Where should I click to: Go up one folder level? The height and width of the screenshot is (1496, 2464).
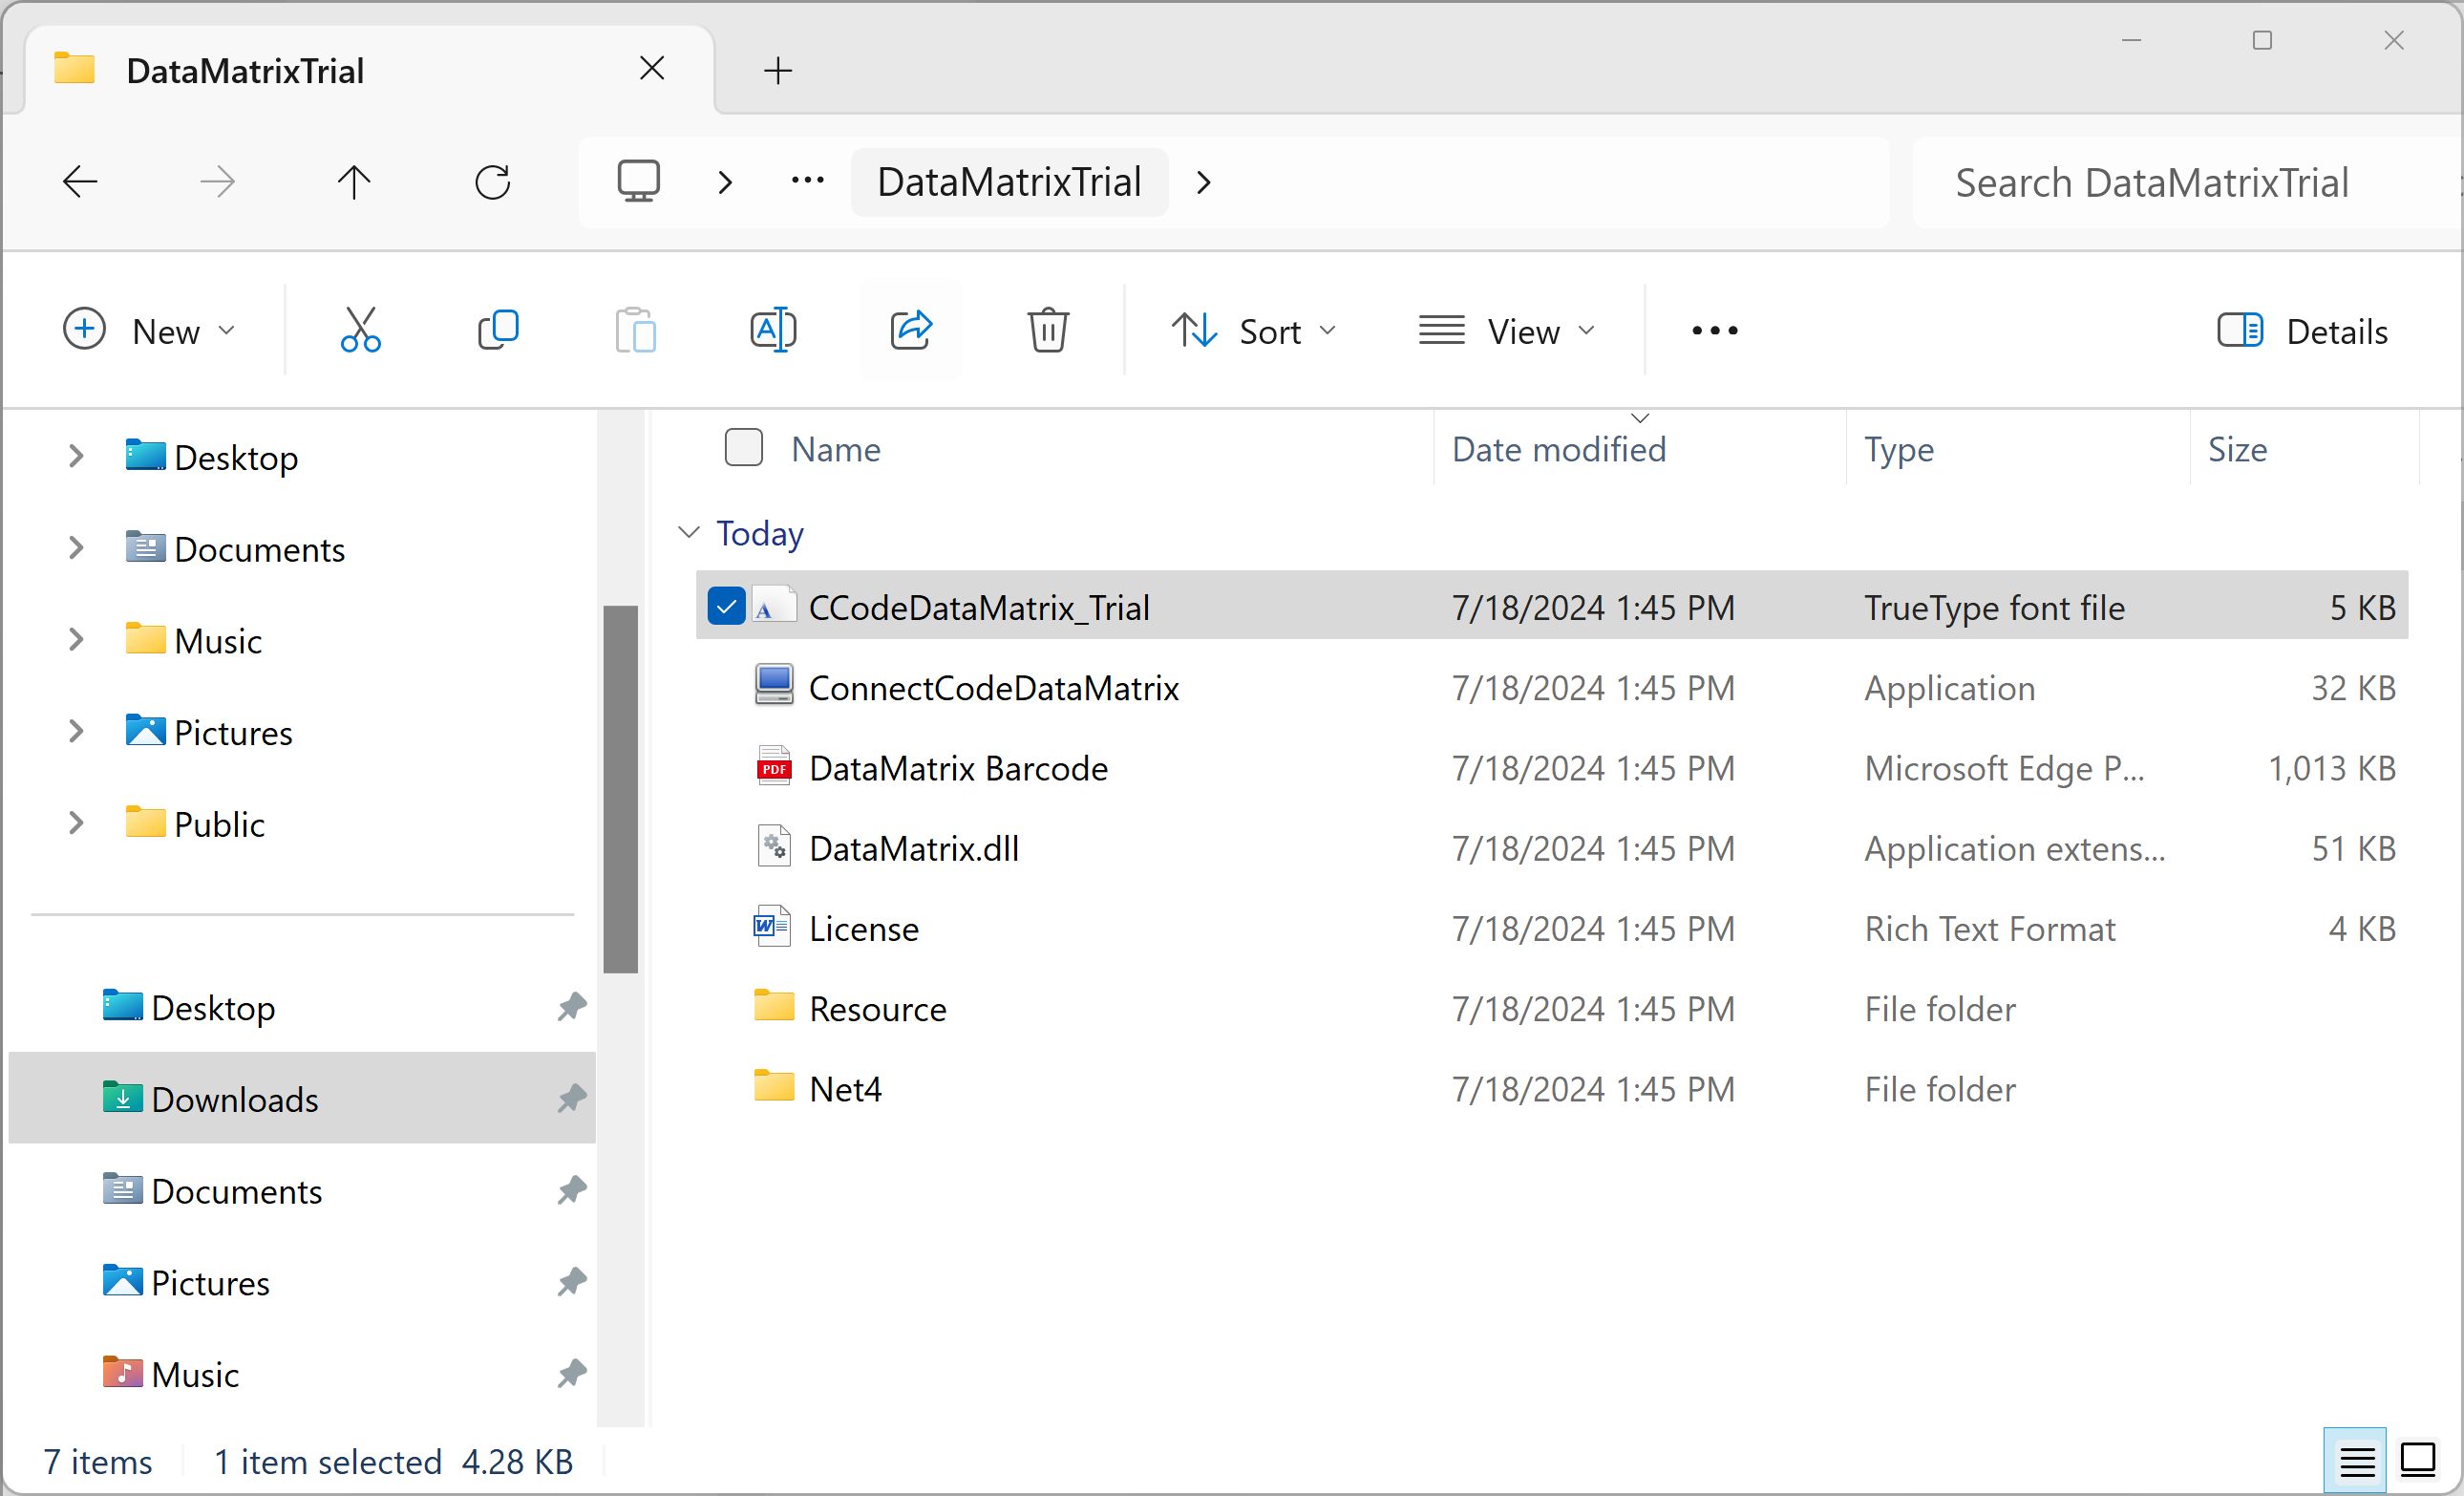pos(354,182)
